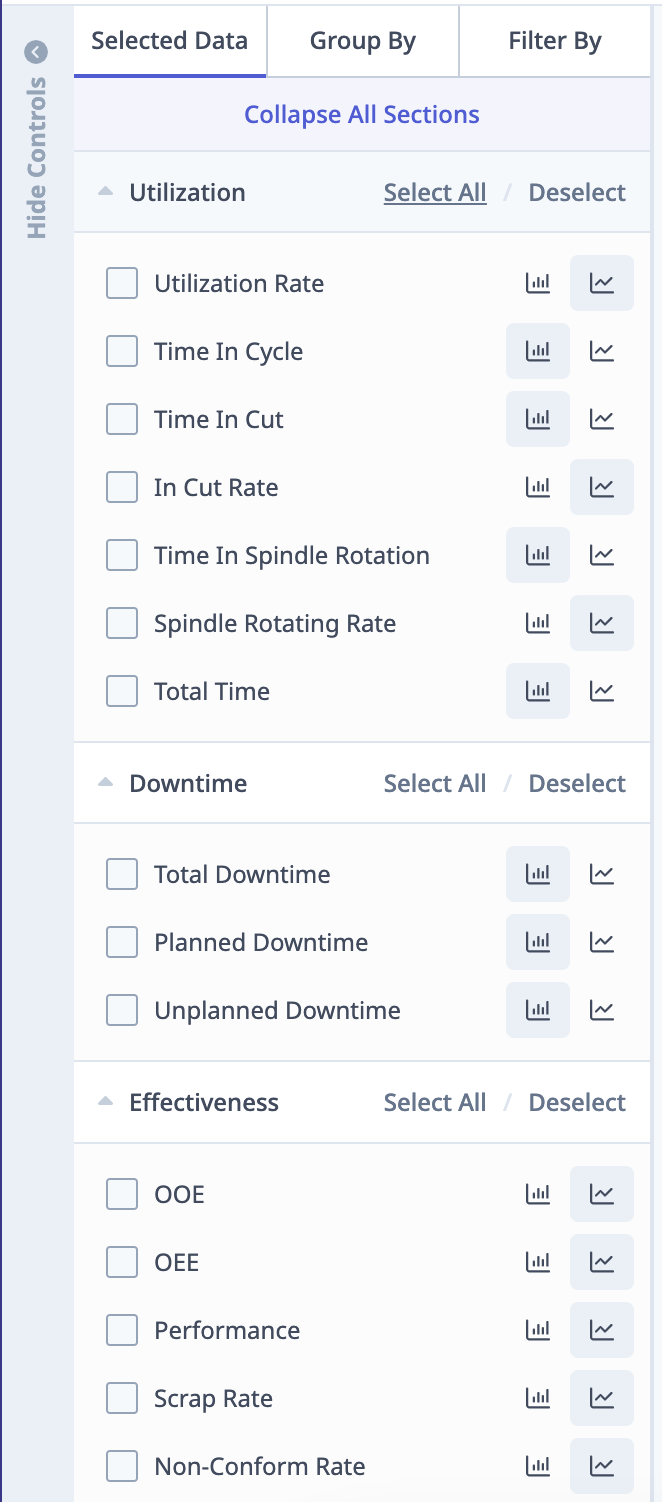Switch Spindle Rotating Rate to bar chart
The image size is (662, 1502).
(x=538, y=623)
